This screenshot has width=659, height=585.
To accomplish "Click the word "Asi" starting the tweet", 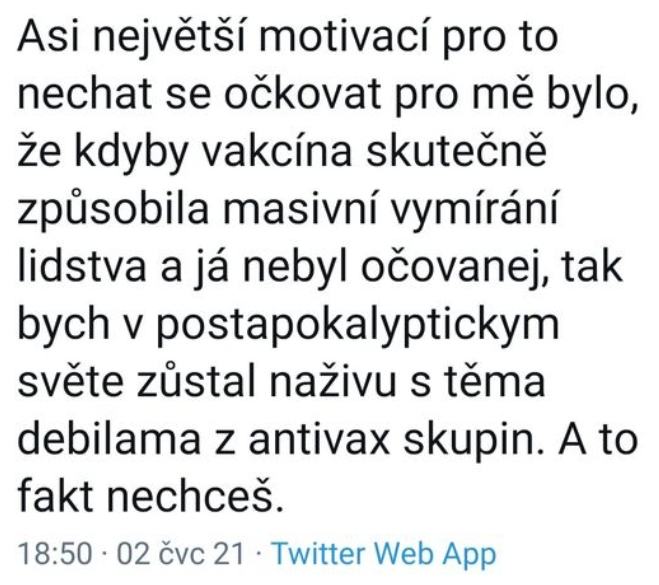I will [x=50, y=41].
